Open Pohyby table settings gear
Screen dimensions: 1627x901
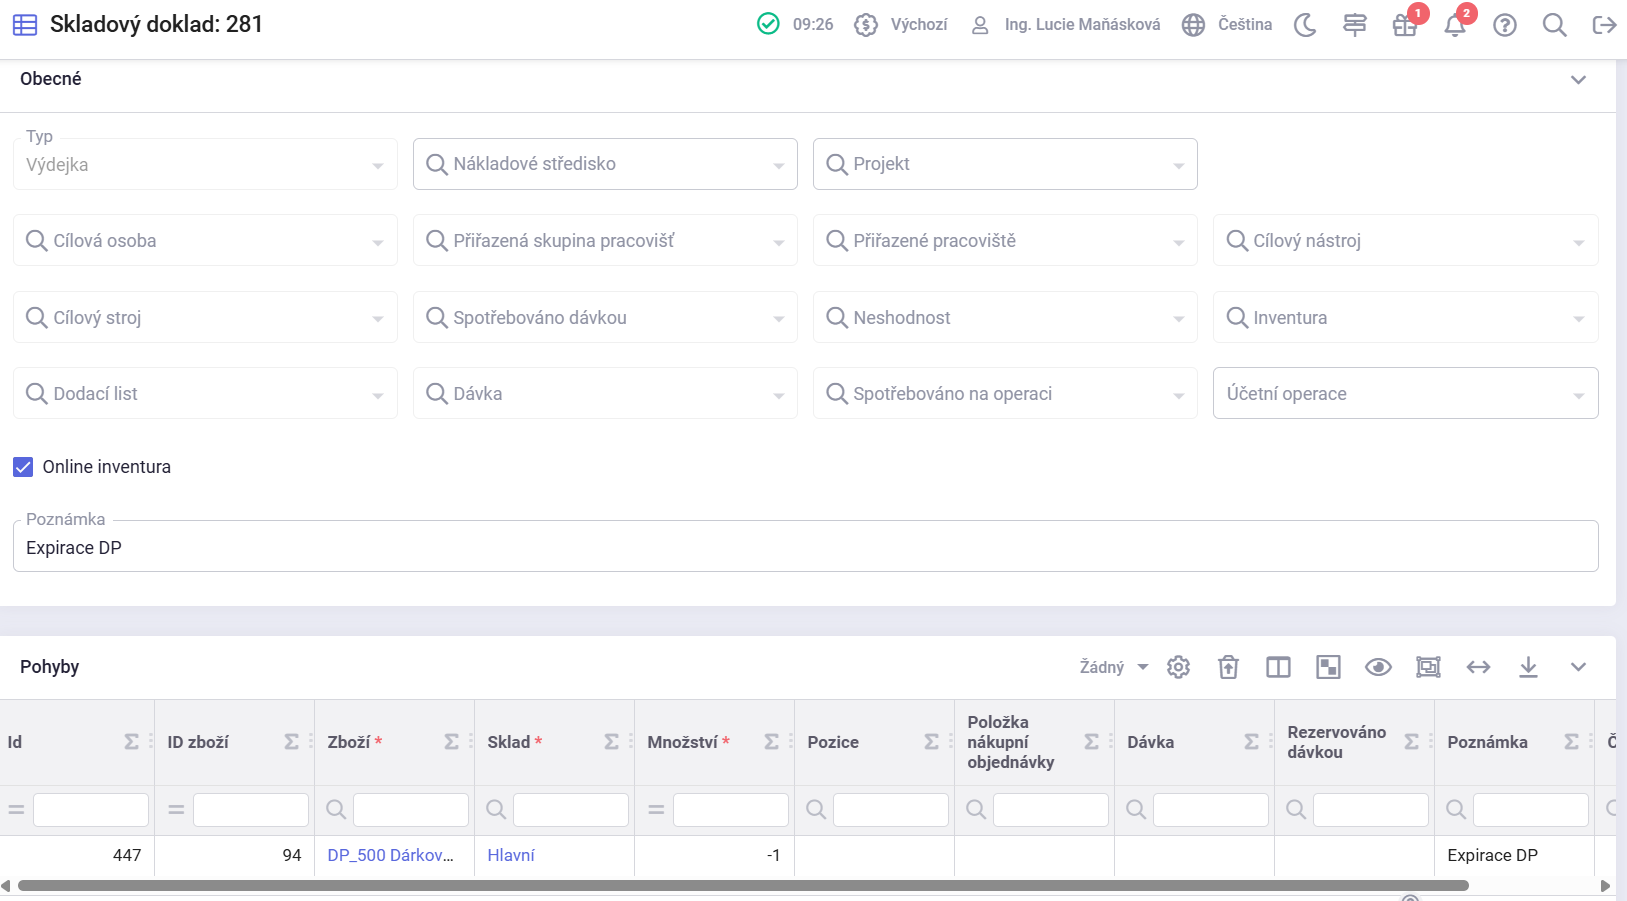coord(1178,667)
